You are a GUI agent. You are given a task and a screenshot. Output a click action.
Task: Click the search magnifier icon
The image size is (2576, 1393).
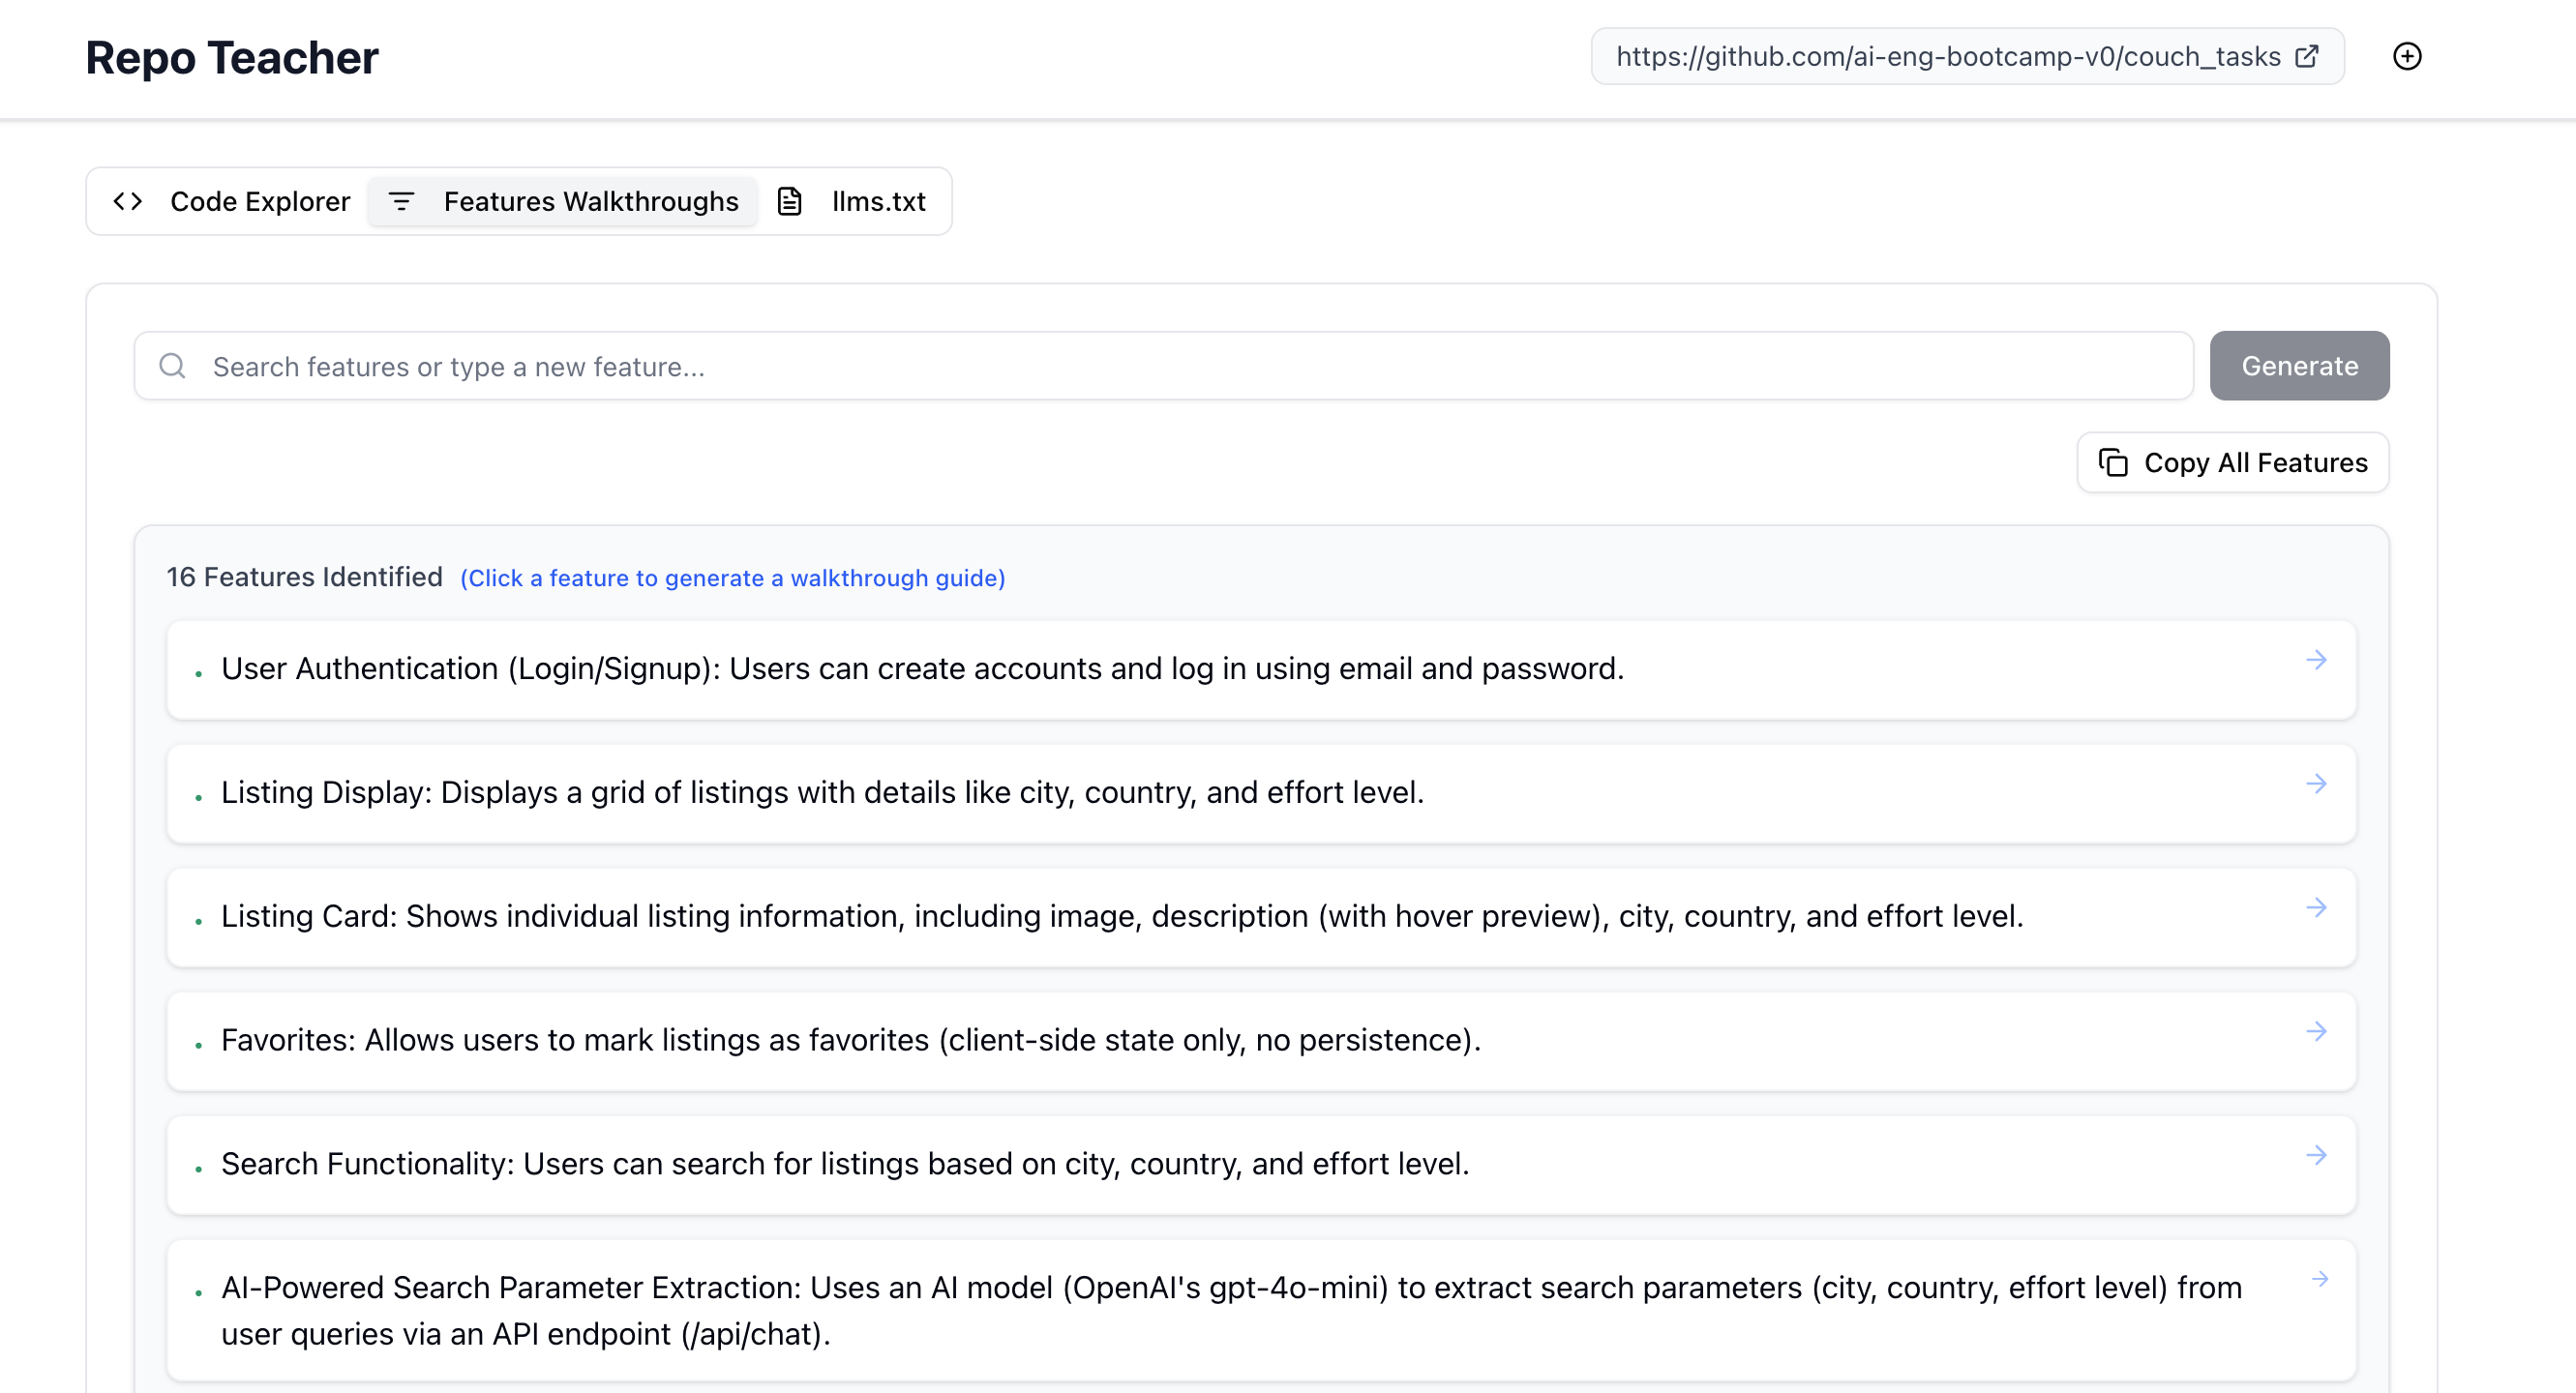click(x=173, y=366)
